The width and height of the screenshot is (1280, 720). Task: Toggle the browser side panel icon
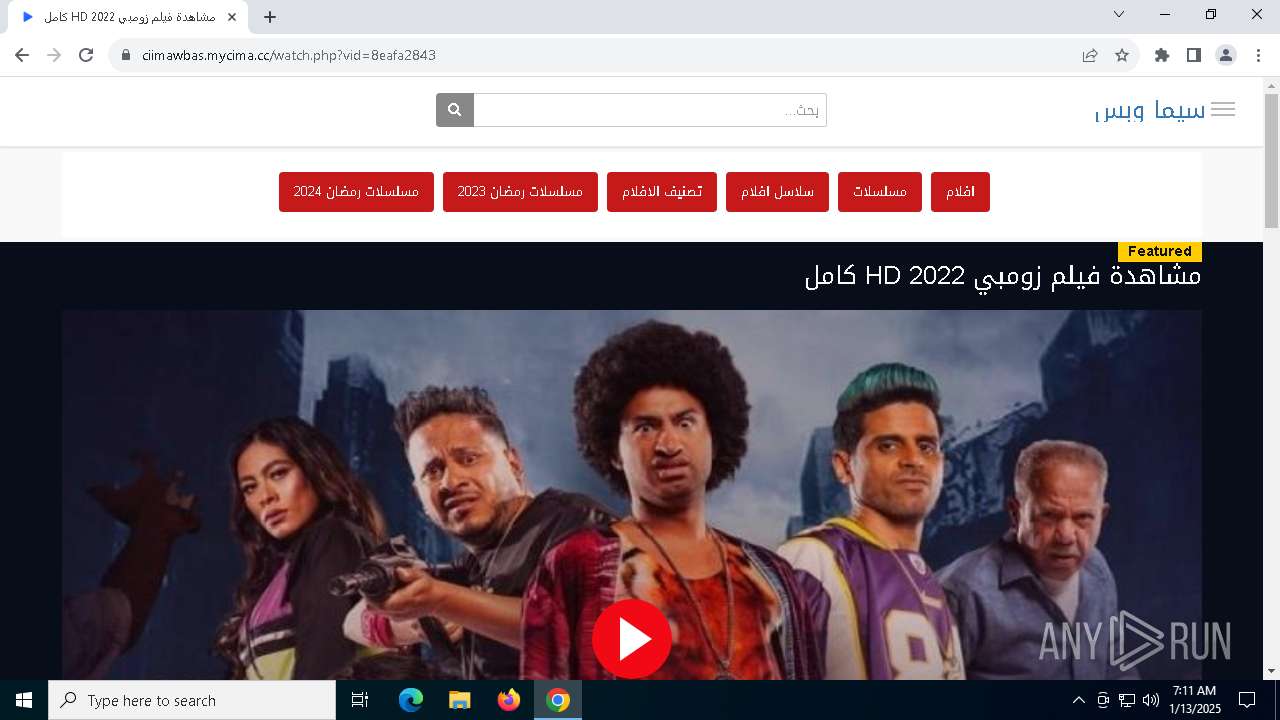(1194, 55)
